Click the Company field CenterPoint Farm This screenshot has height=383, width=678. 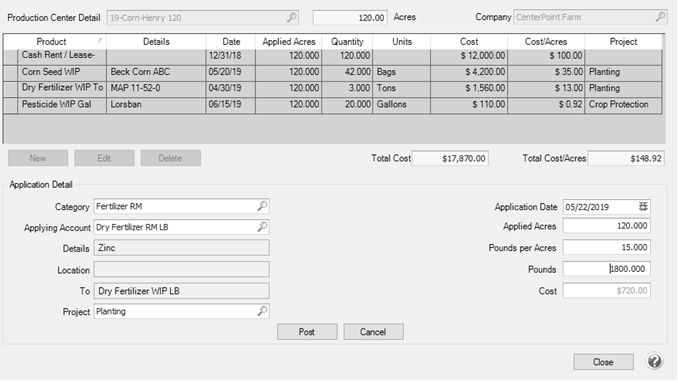pyautogui.click(x=590, y=17)
